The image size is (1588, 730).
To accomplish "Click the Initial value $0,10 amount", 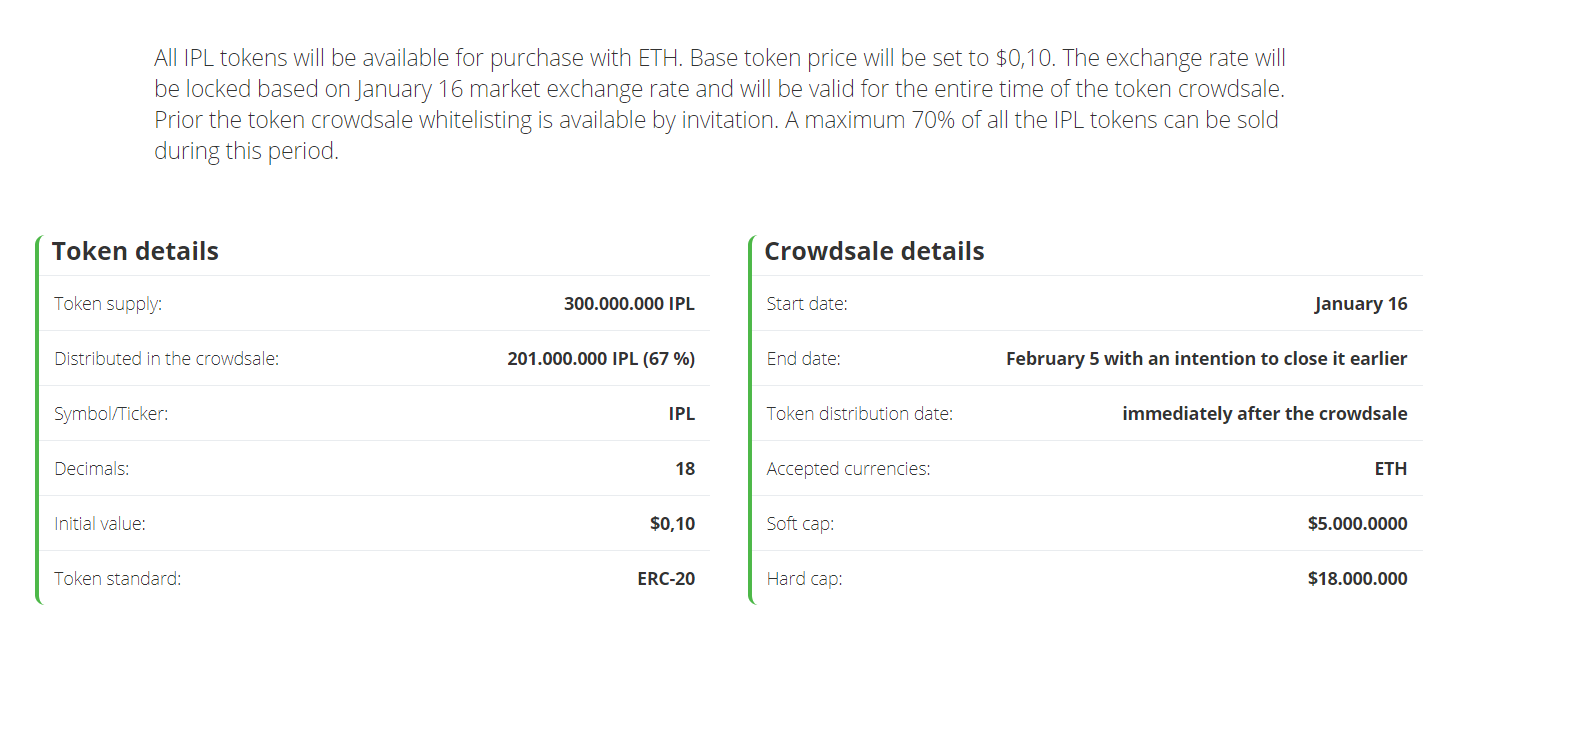I will pos(672,524).
